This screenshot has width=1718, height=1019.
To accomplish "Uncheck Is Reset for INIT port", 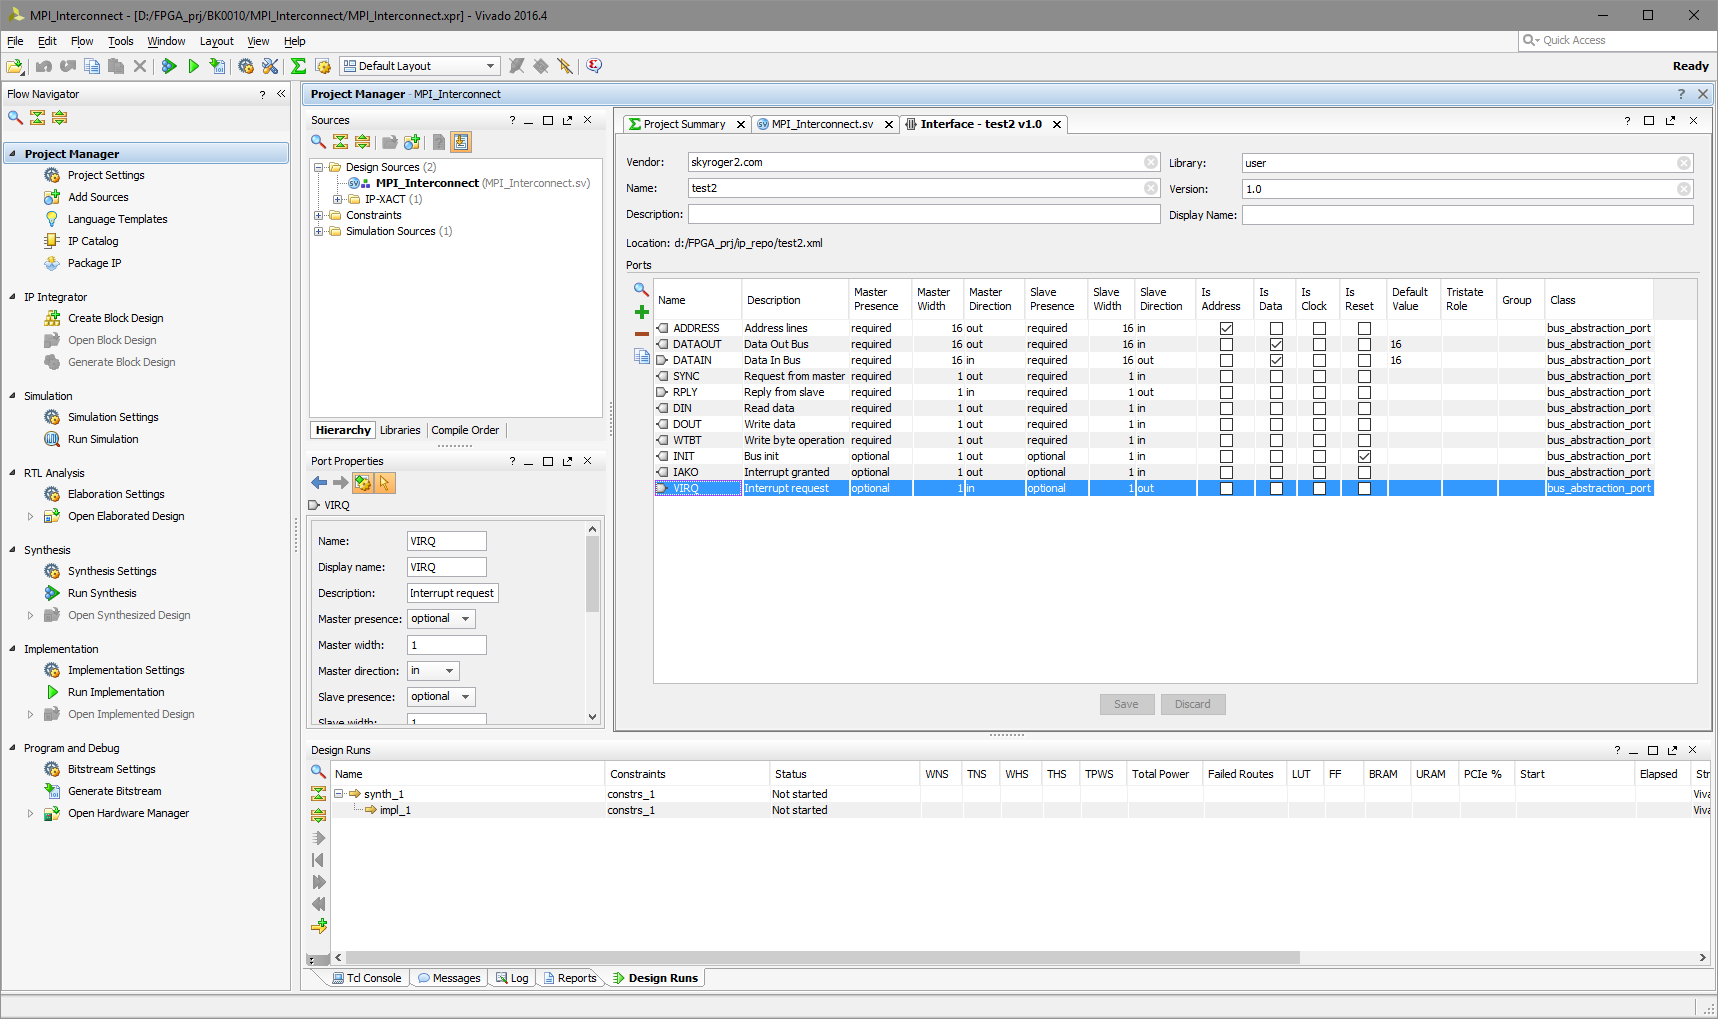I will pos(1364,456).
